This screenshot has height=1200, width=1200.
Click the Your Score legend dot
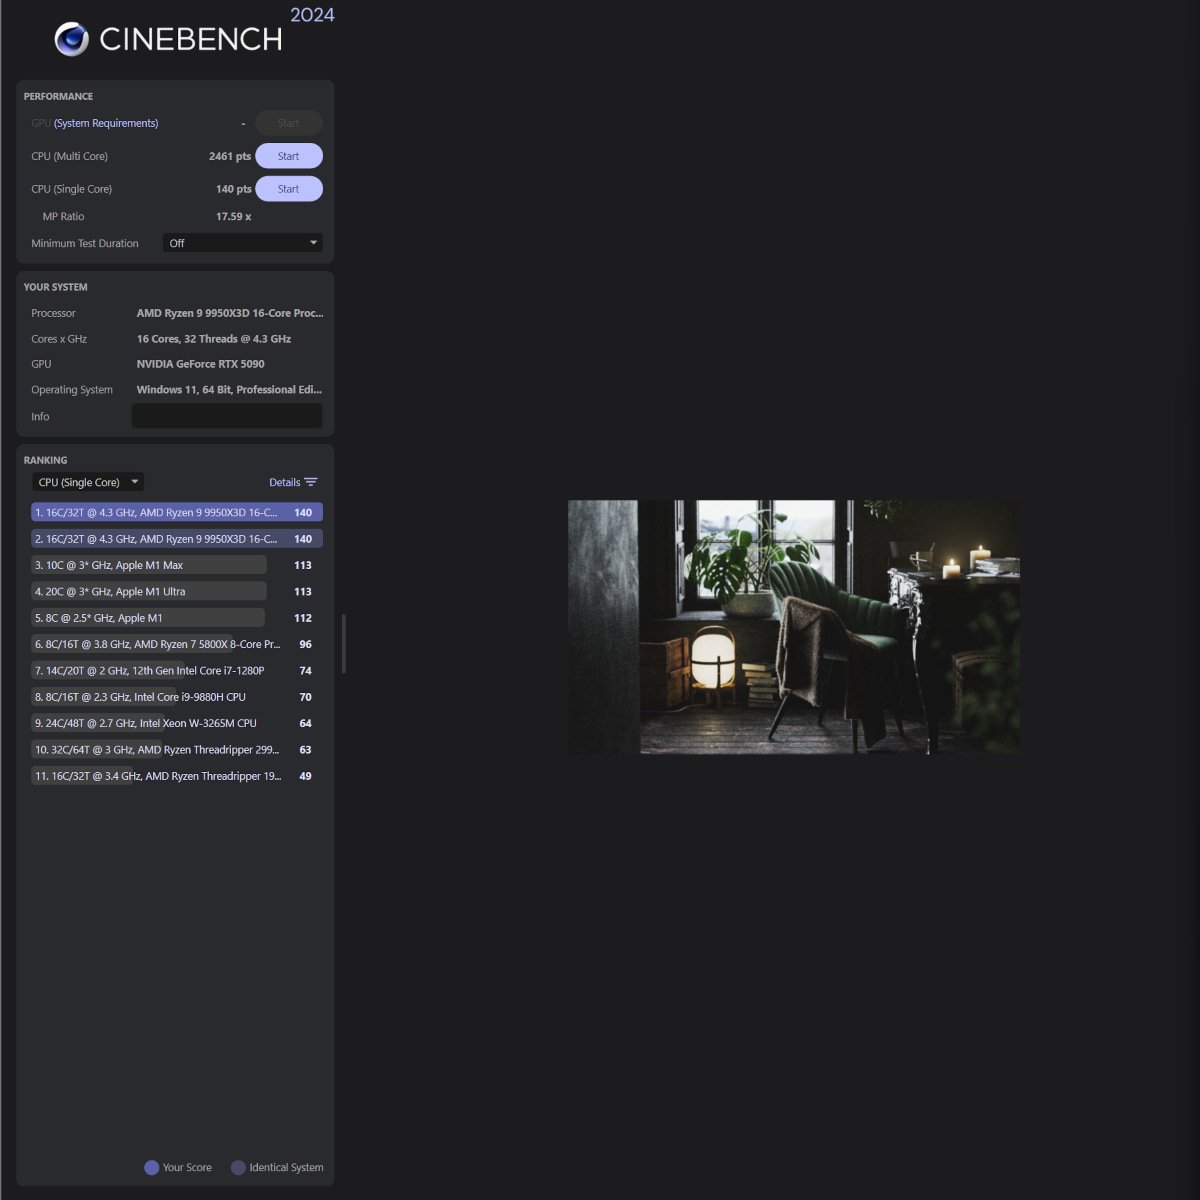[152, 1167]
